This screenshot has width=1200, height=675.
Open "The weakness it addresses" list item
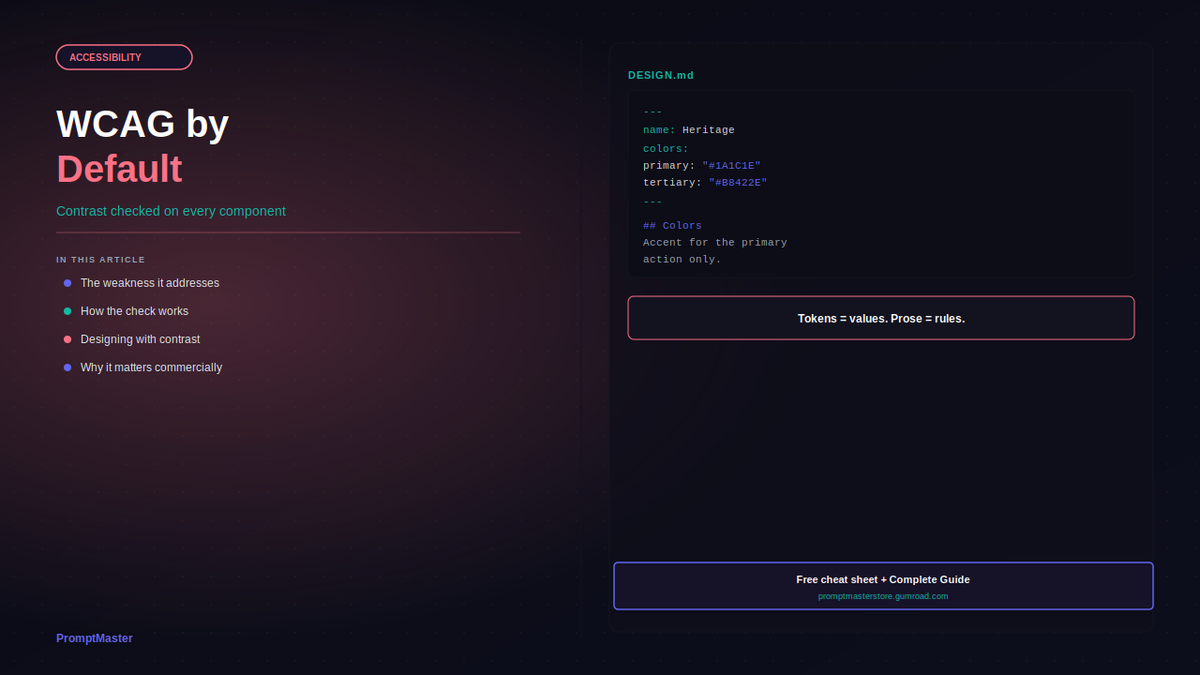click(x=141, y=283)
